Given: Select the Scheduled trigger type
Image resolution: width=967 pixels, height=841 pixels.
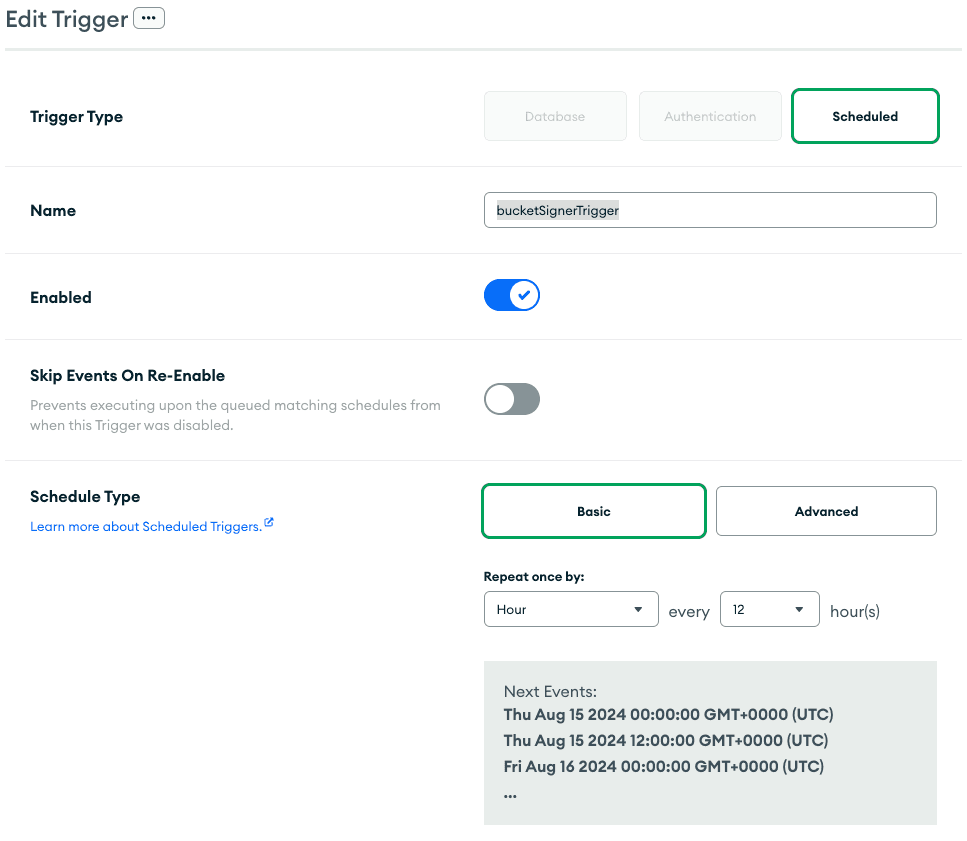Looking at the screenshot, I should coord(865,117).
